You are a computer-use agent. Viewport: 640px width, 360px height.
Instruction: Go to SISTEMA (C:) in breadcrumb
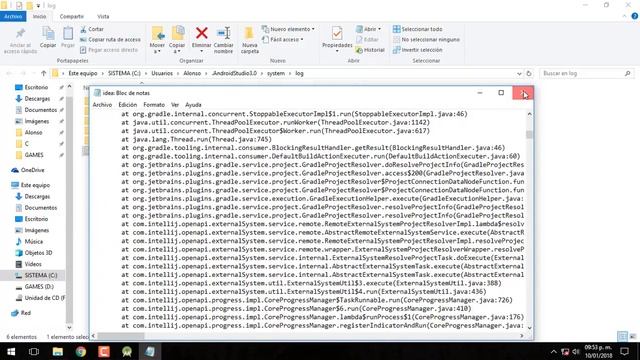click(124, 73)
